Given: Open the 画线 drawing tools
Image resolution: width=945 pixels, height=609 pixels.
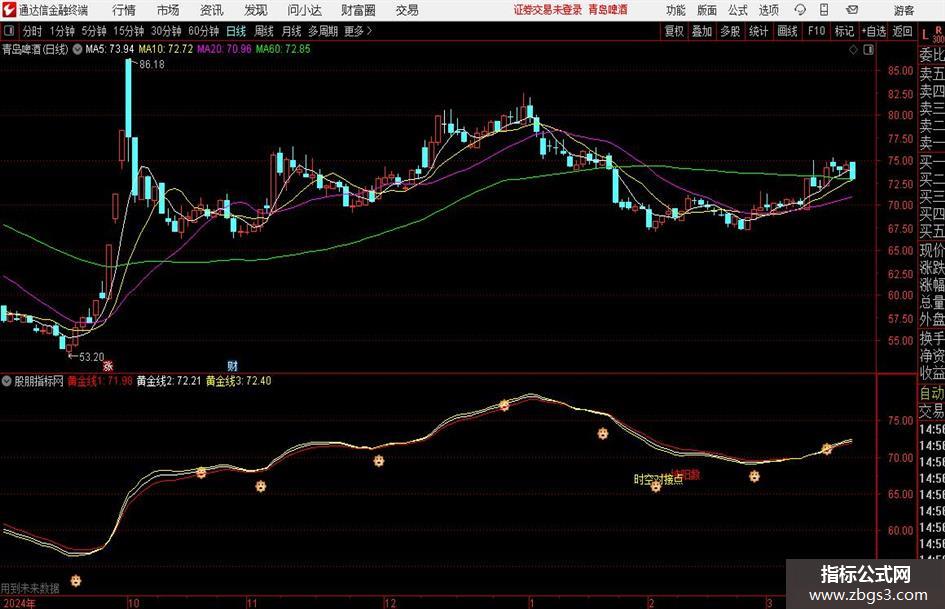Looking at the screenshot, I should [787, 31].
